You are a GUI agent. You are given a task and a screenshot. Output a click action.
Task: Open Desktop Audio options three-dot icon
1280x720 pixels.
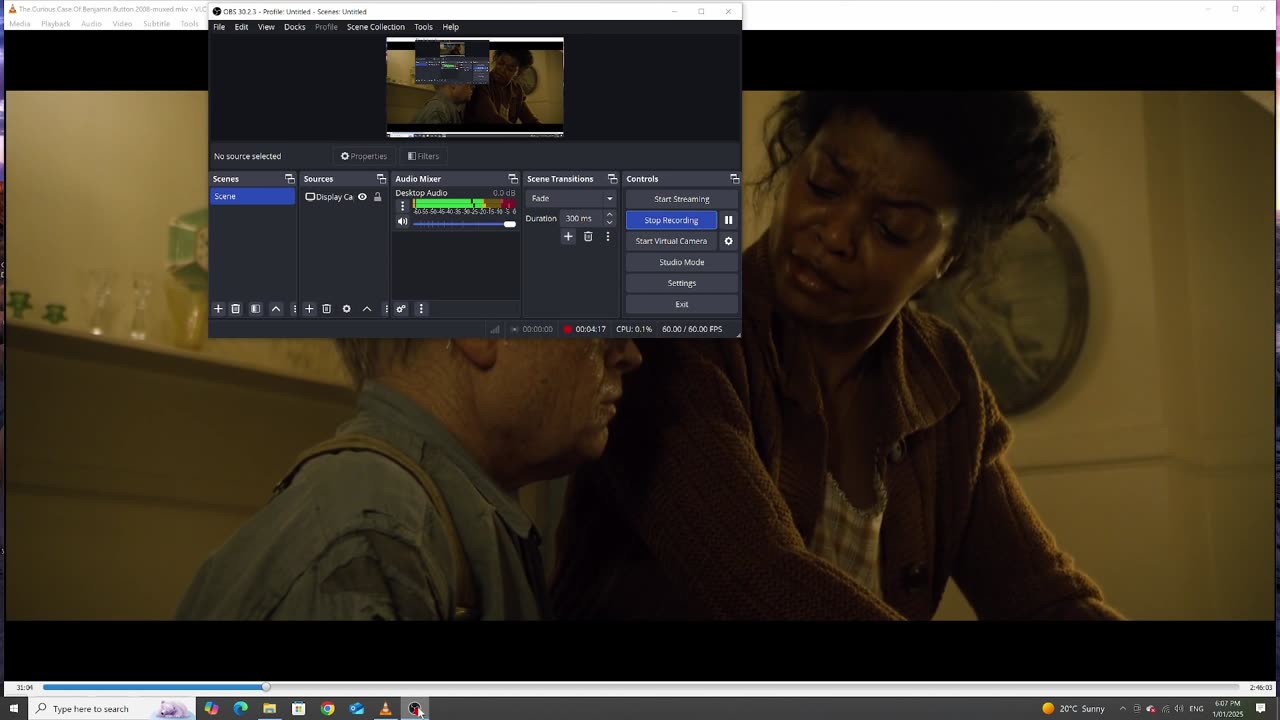click(x=403, y=206)
